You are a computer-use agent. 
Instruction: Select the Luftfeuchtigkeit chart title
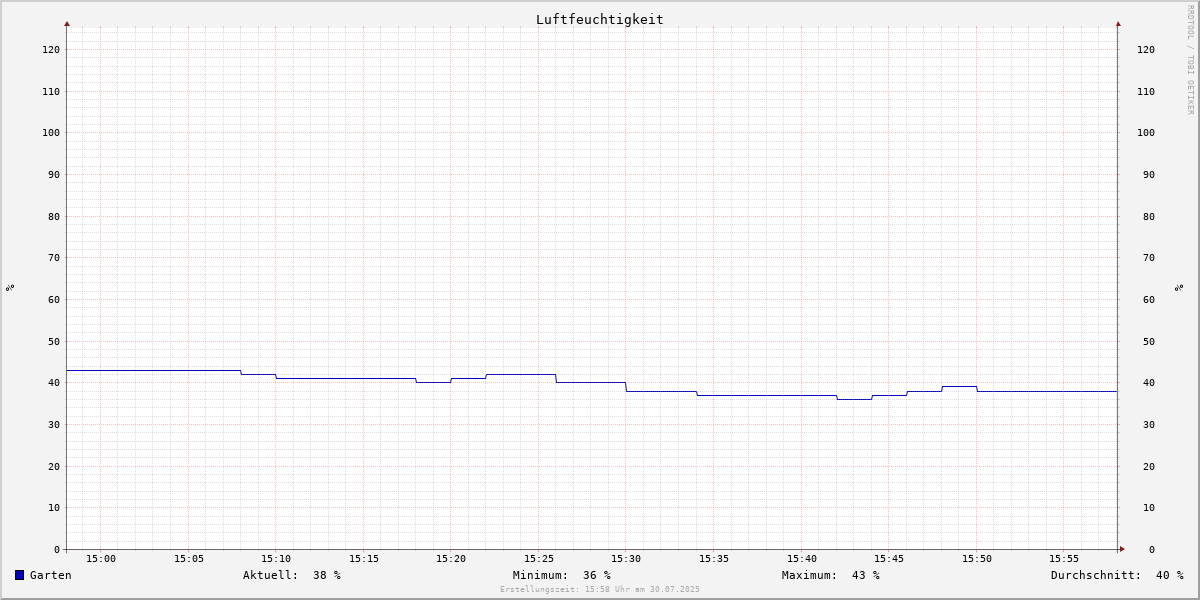point(599,19)
